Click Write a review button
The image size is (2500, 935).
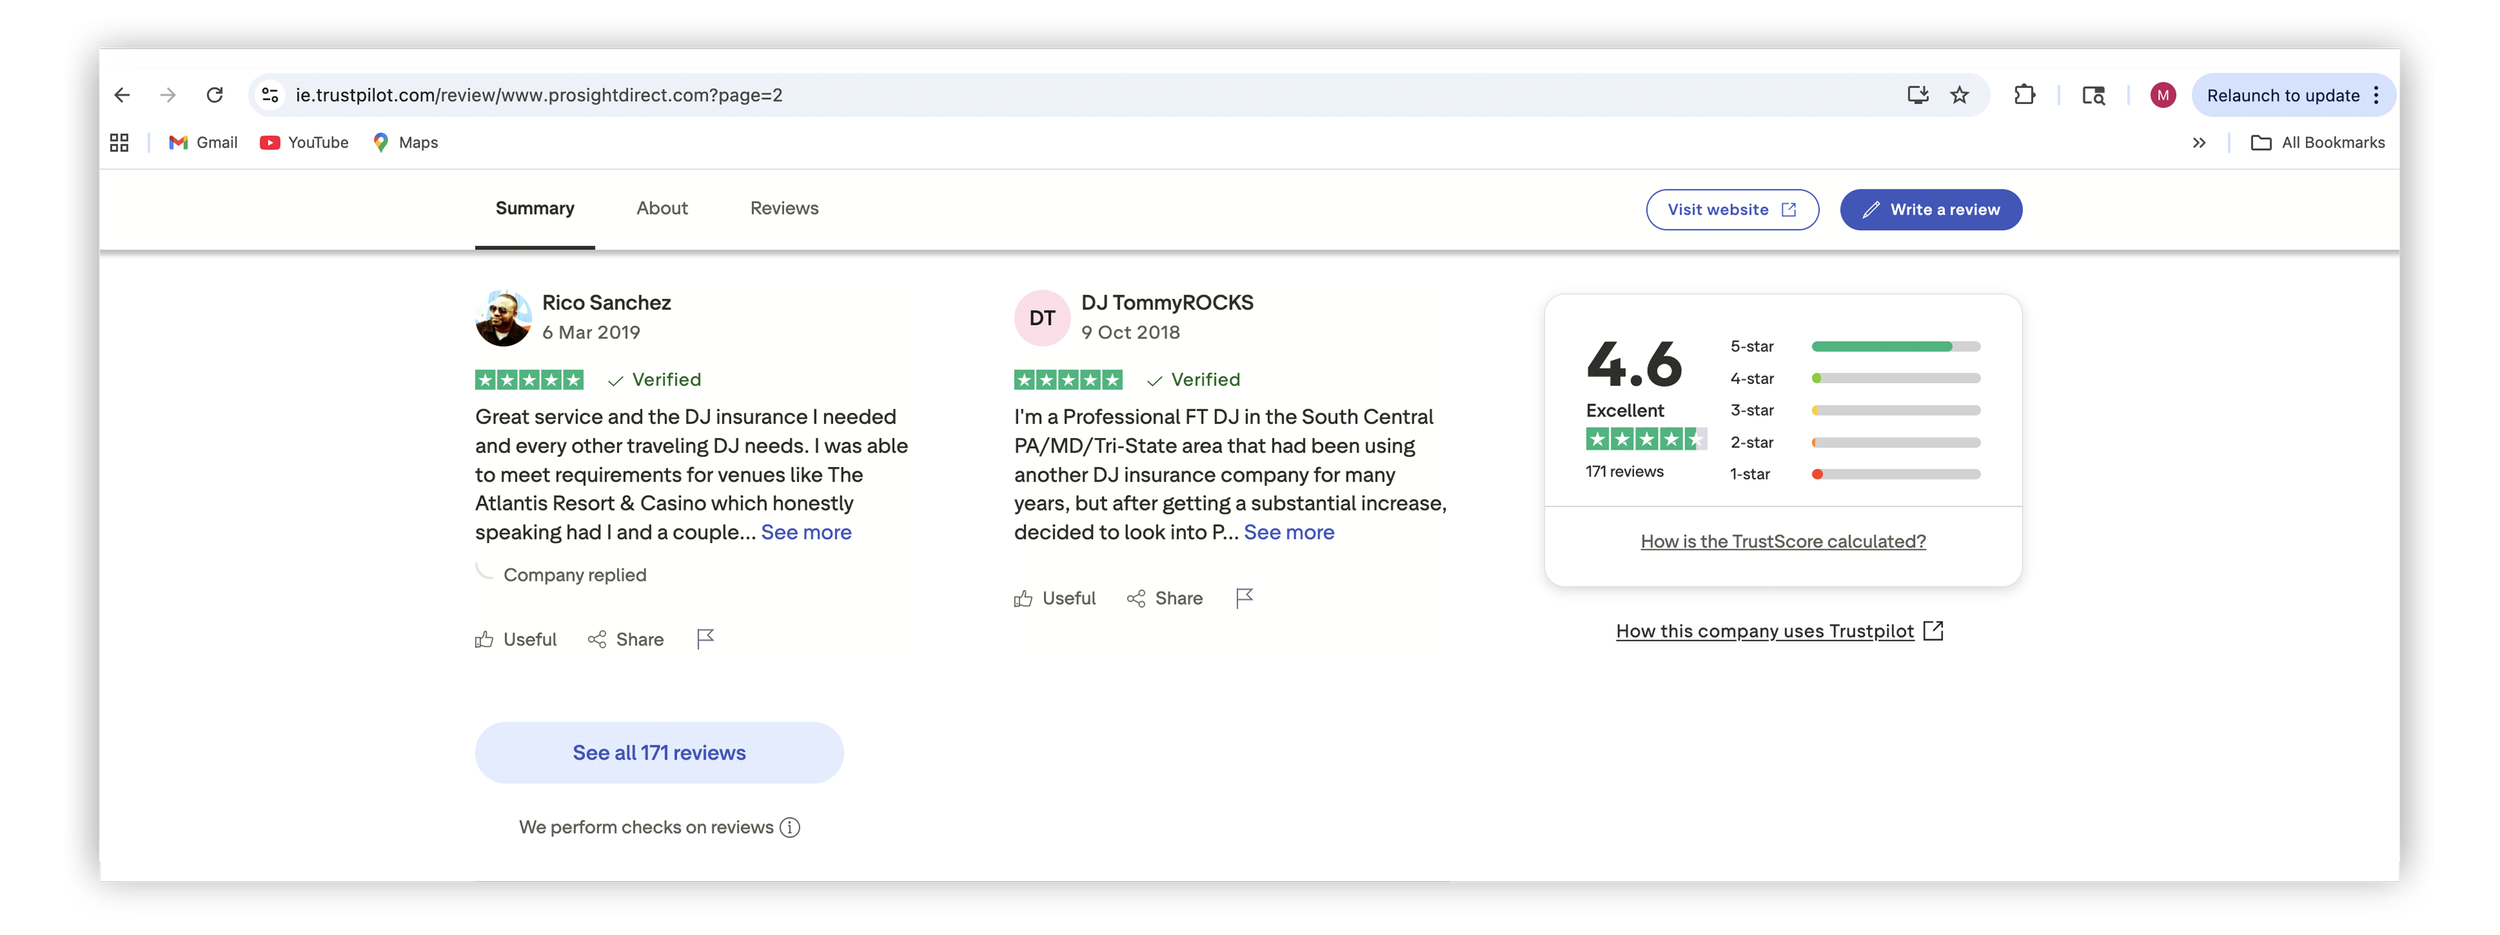pyautogui.click(x=1931, y=210)
